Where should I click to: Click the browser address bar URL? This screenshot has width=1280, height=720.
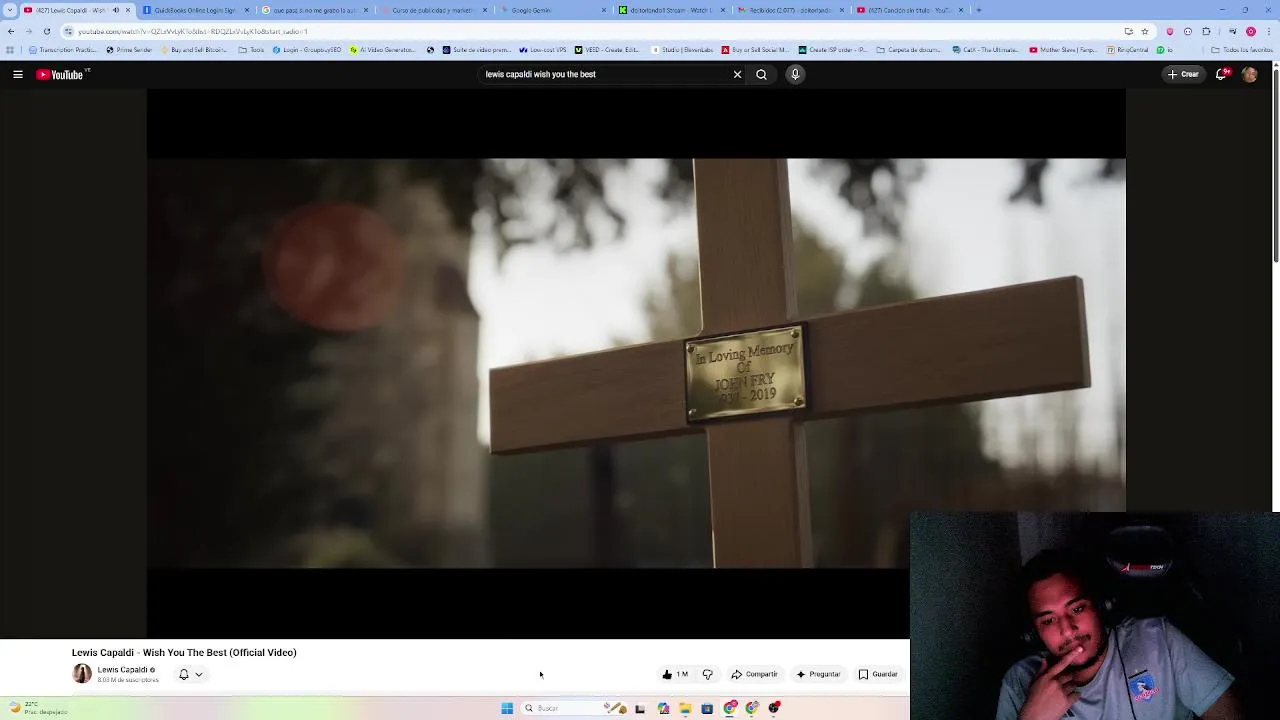(192, 31)
